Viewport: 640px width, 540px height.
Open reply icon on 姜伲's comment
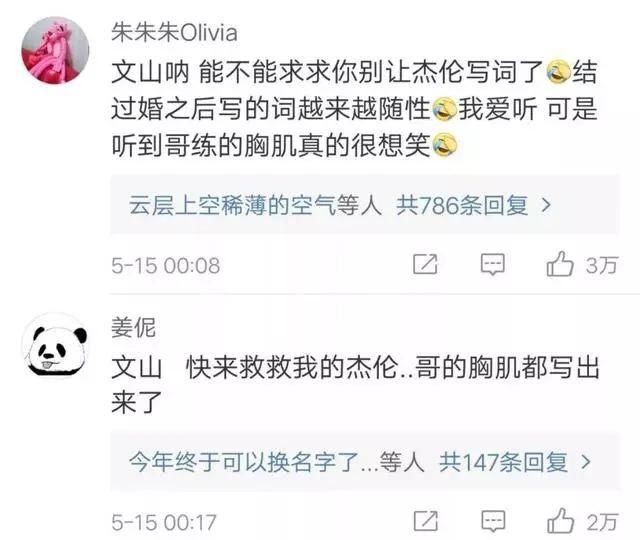click(x=493, y=521)
